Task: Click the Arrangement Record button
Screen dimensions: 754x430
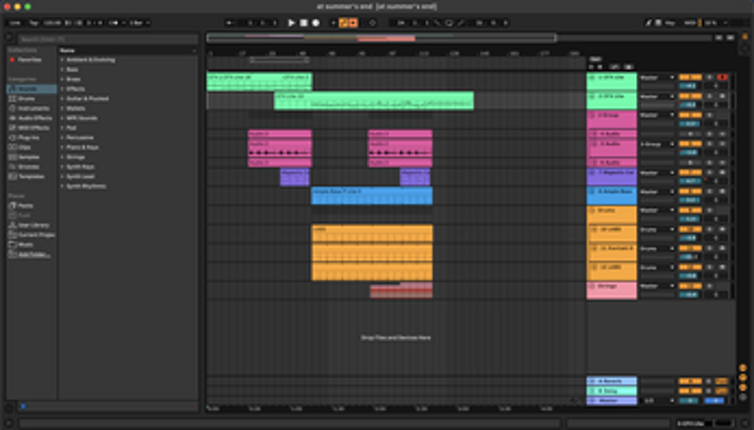Action: (316, 22)
